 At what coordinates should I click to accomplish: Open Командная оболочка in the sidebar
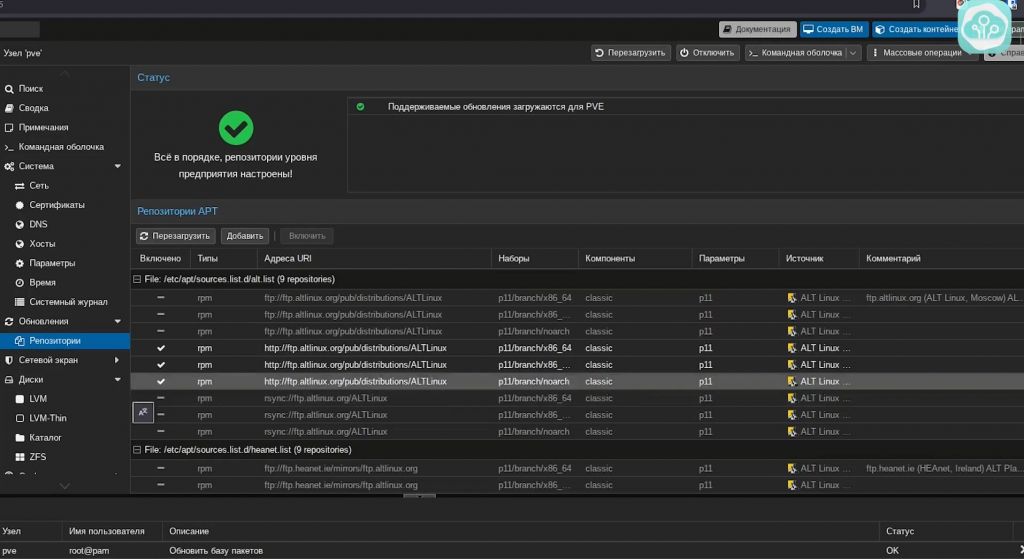pyautogui.click(x=61, y=147)
